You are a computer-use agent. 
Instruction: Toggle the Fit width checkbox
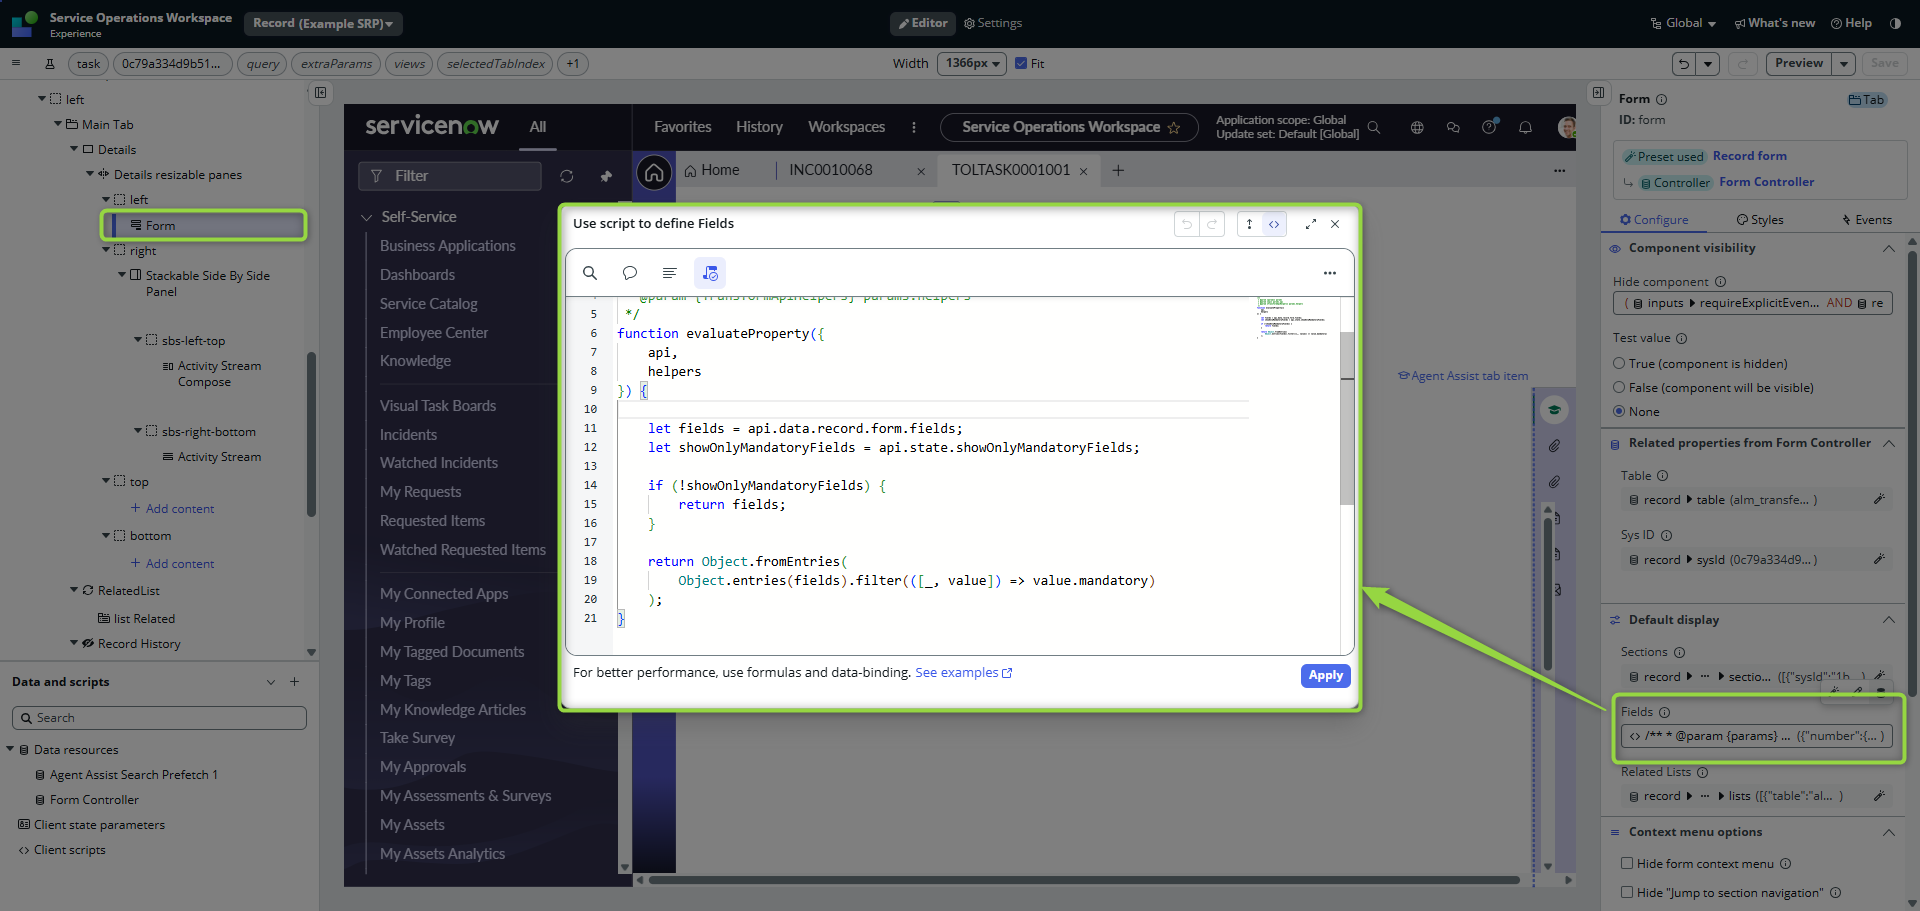[1021, 64]
